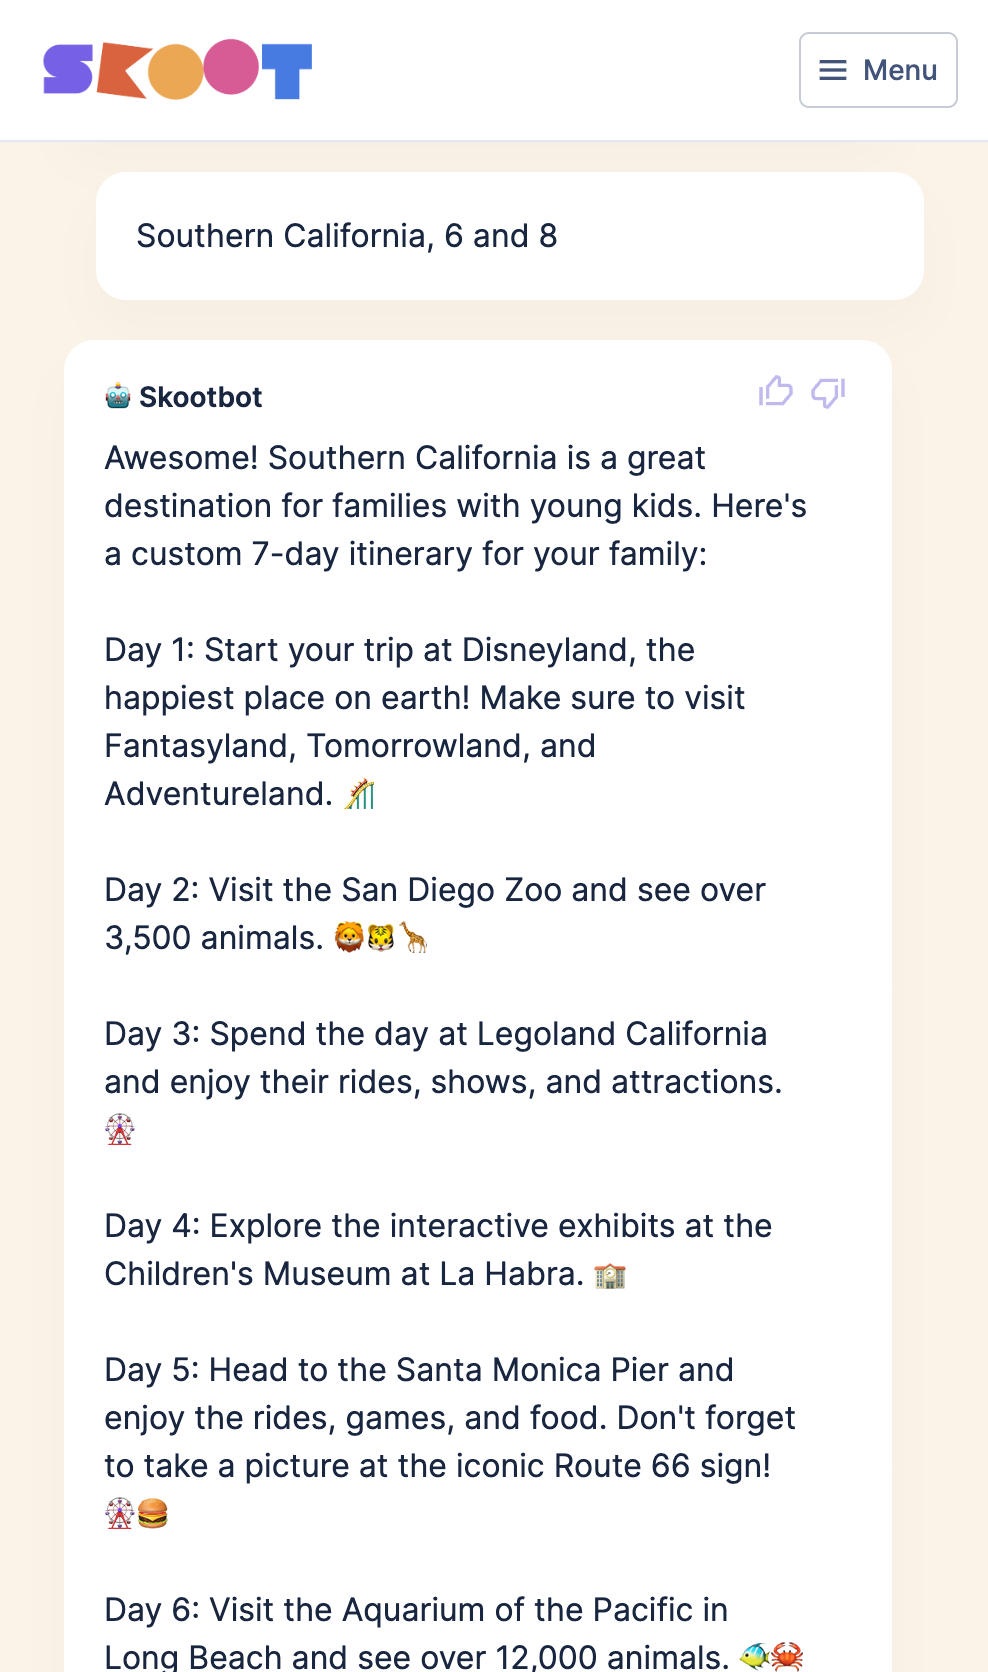Click the roller coaster emoji after Adventureland
The image size is (988, 1672).
[360, 795]
